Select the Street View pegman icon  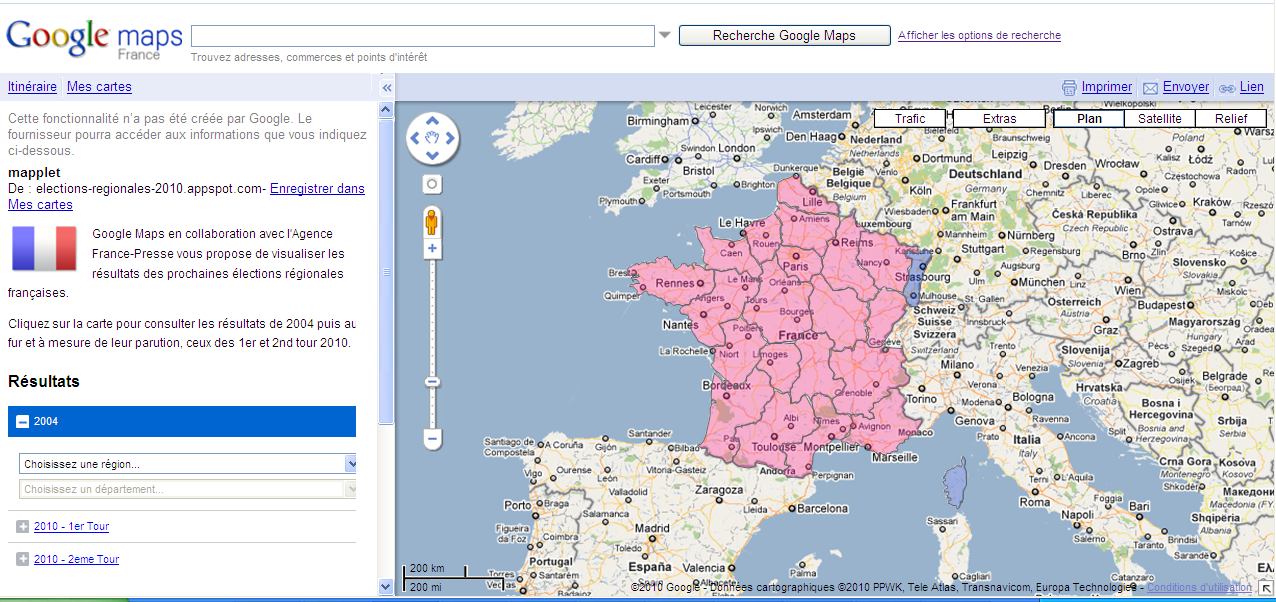click(x=432, y=220)
